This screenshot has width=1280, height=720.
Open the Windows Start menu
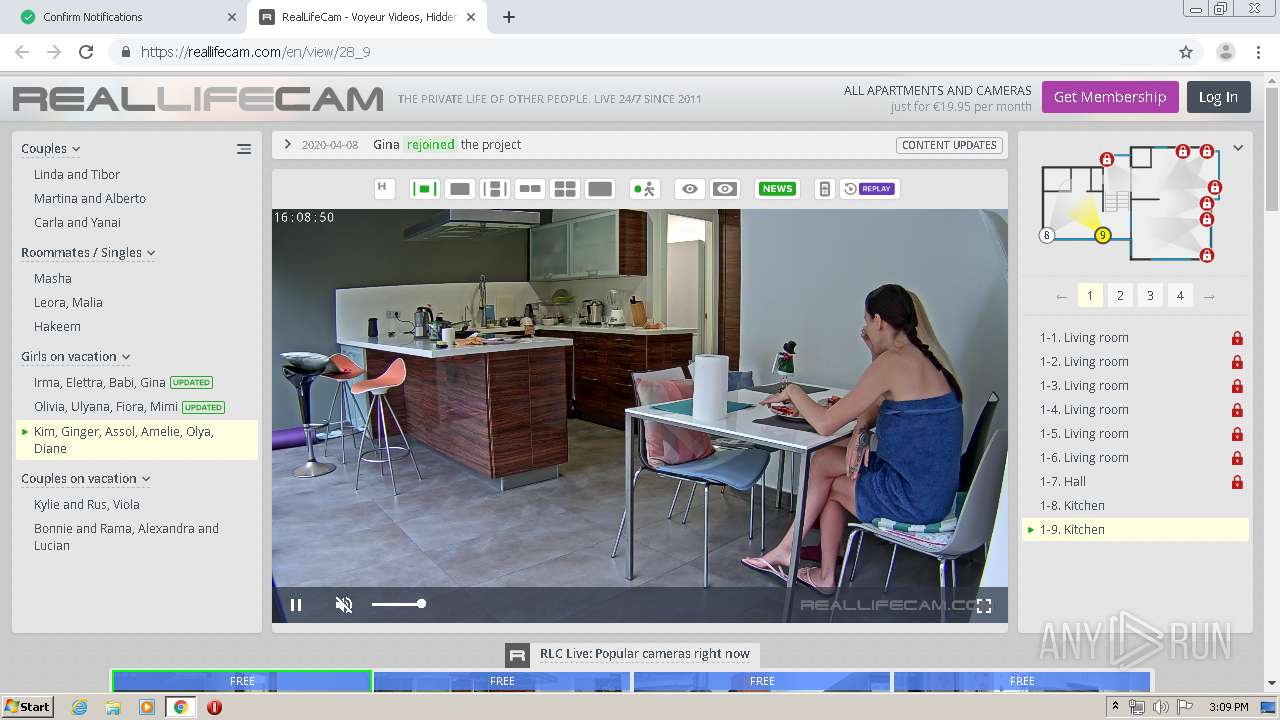27,707
